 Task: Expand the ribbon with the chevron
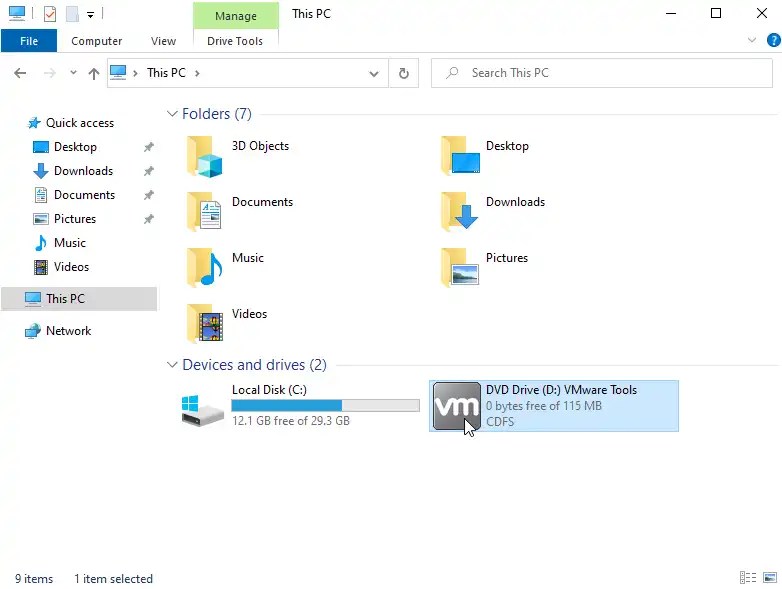pos(752,40)
